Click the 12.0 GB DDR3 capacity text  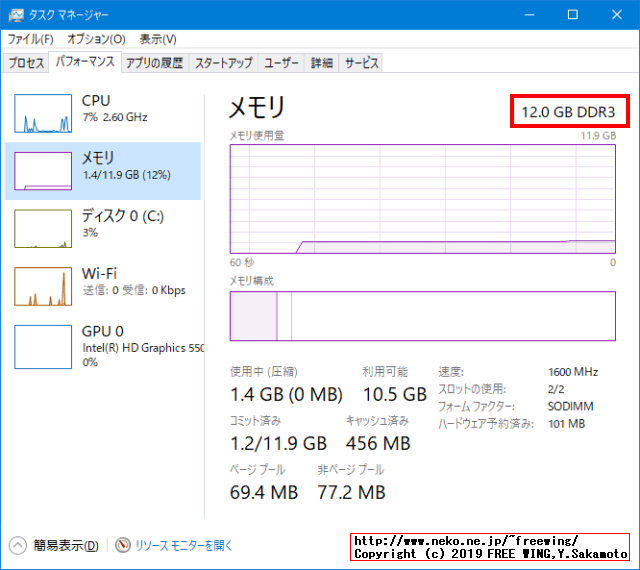click(x=568, y=112)
